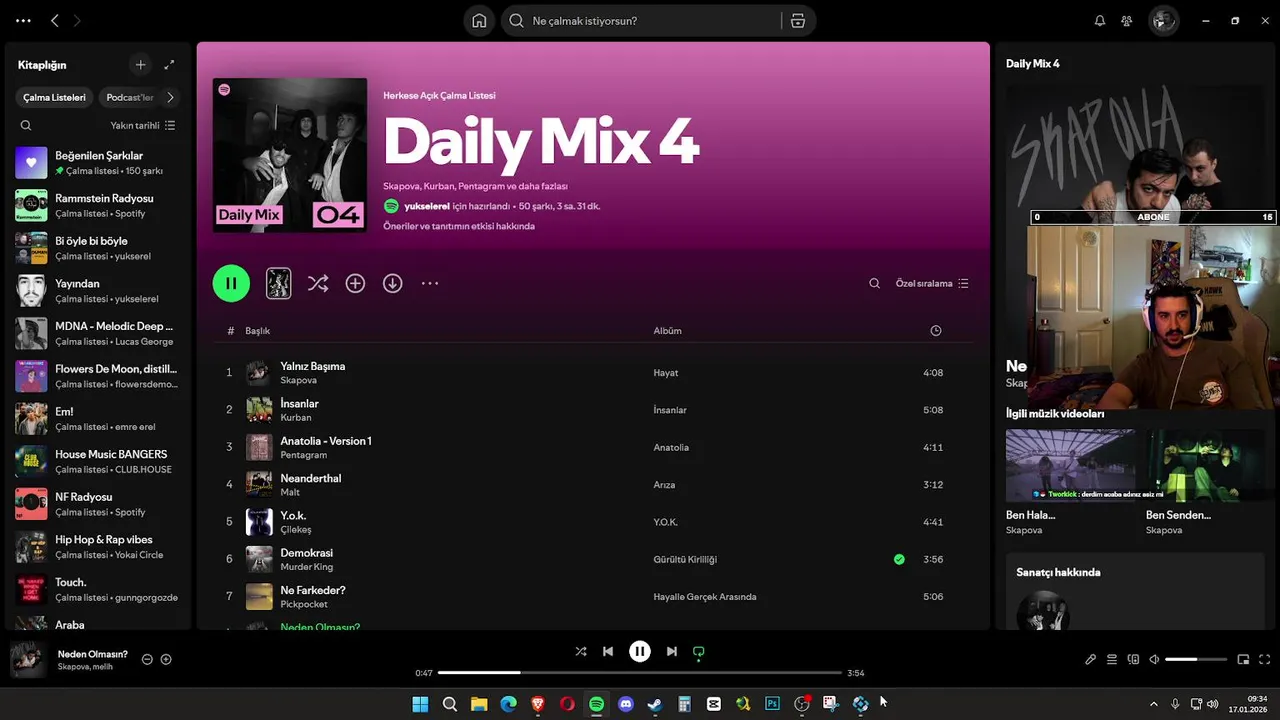Screen dimensions: 1280x720
Task: Add current track with the plus circle icon
Action: (x=166, y=659)
